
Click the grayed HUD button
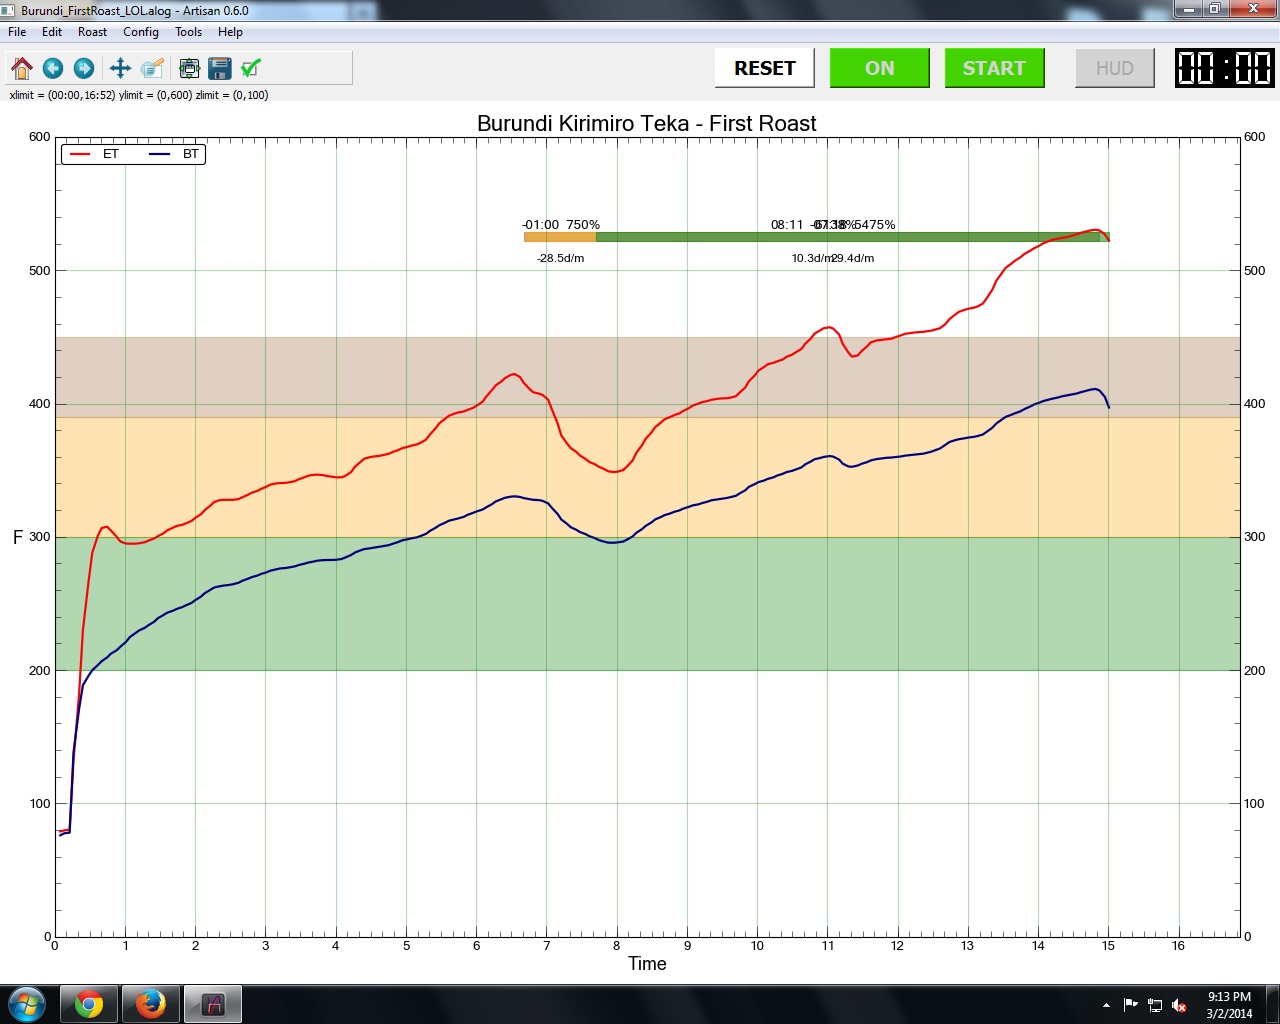tap(1115, 68)
